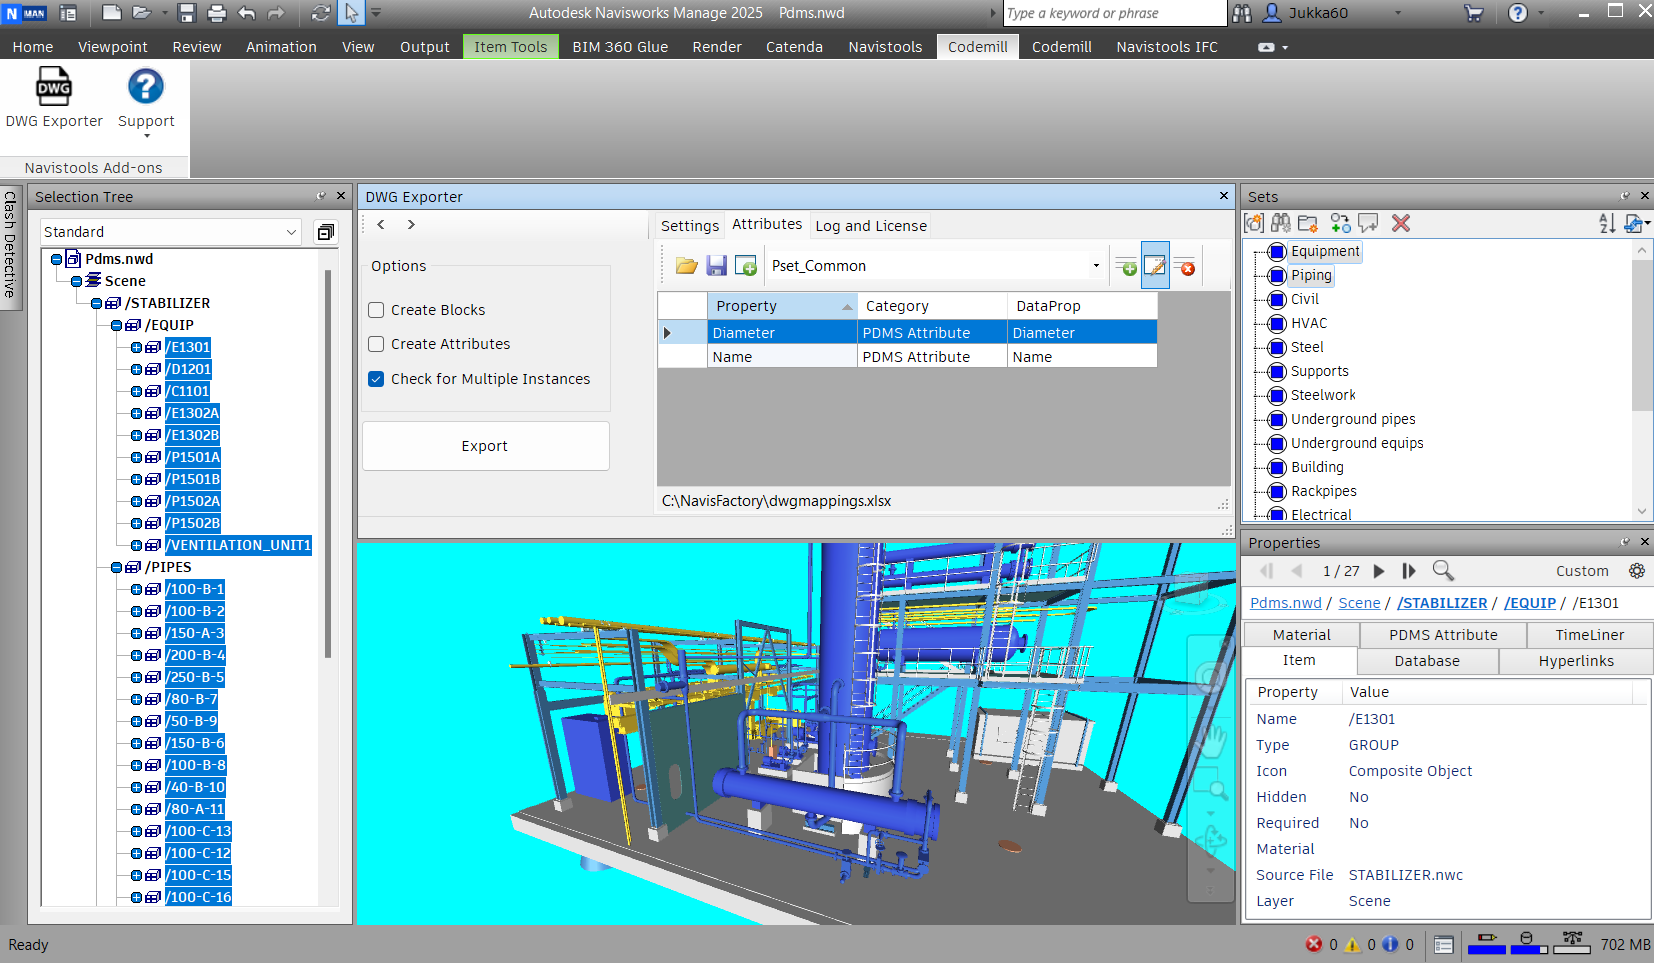Viewport: 1654px width, 963px height.
Task: Sort sets with the A-Z icon
Action: point(1606,224)
